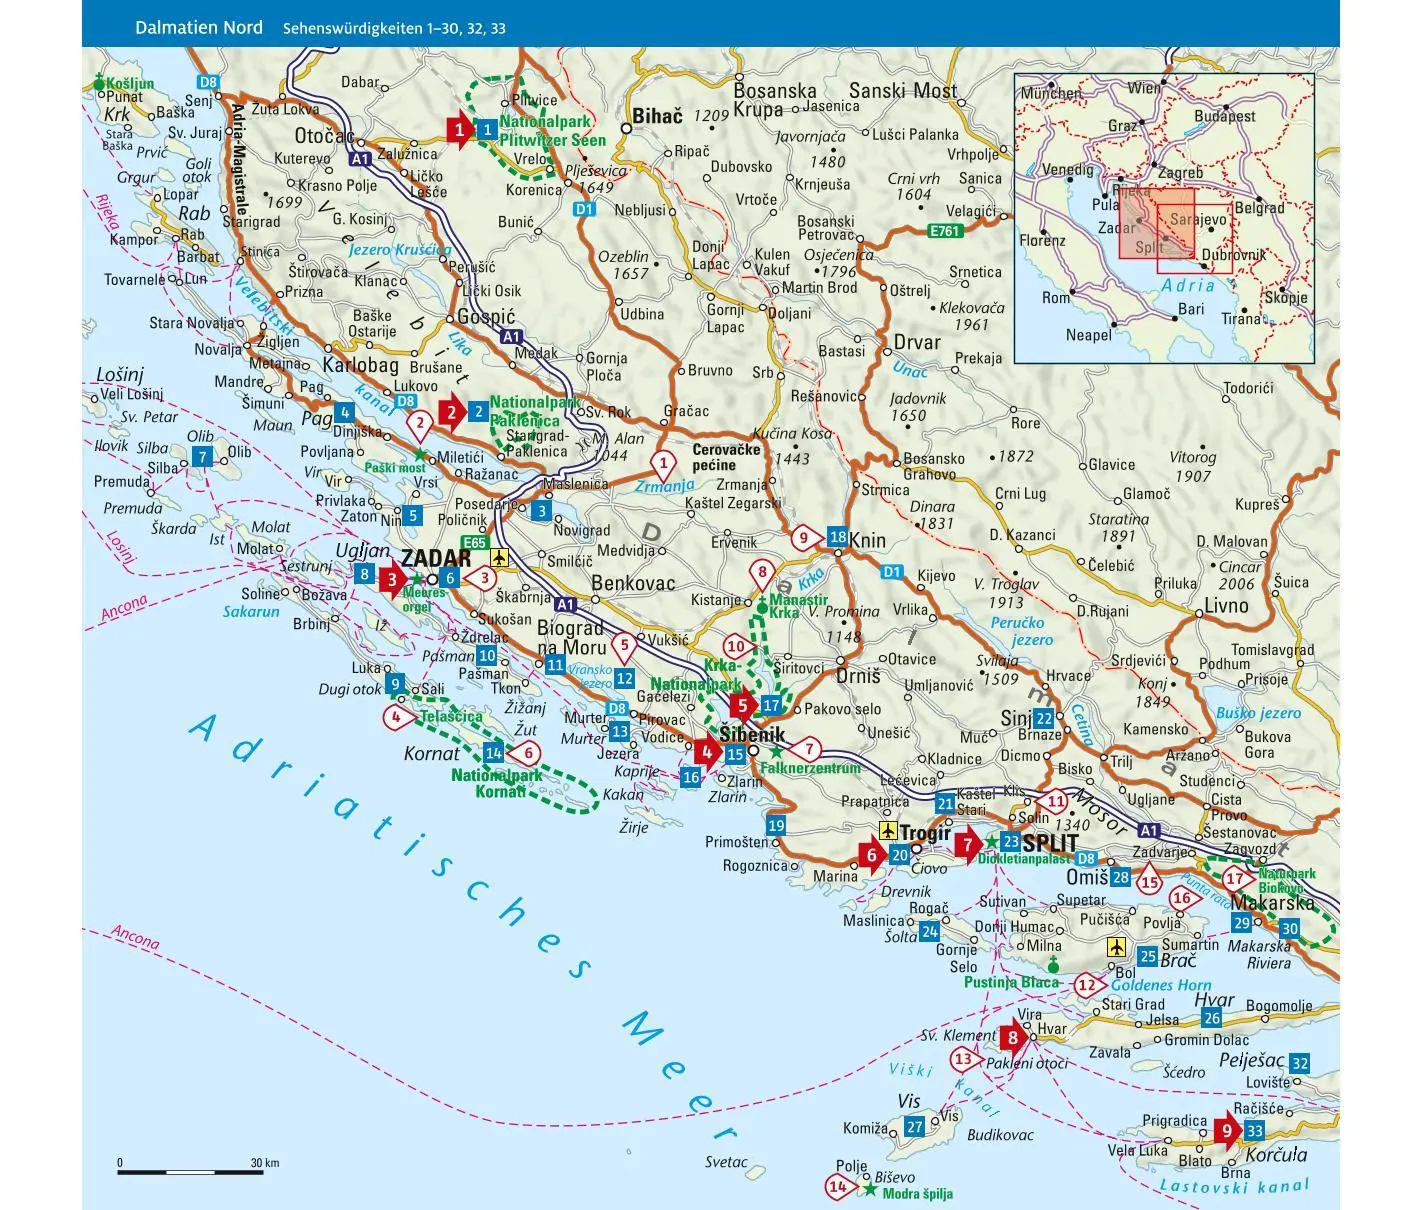Viewport: 1417px width, 1210px height.
Task: Click red arrow marker 1 at Plitvitzer Seen
Action: (x=460, y=129)
